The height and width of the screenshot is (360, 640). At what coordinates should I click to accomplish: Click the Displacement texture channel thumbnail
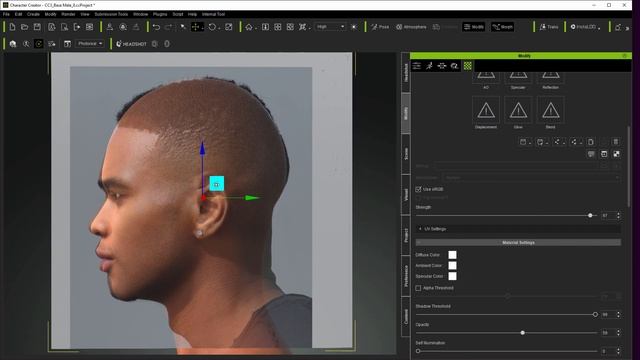486,110
